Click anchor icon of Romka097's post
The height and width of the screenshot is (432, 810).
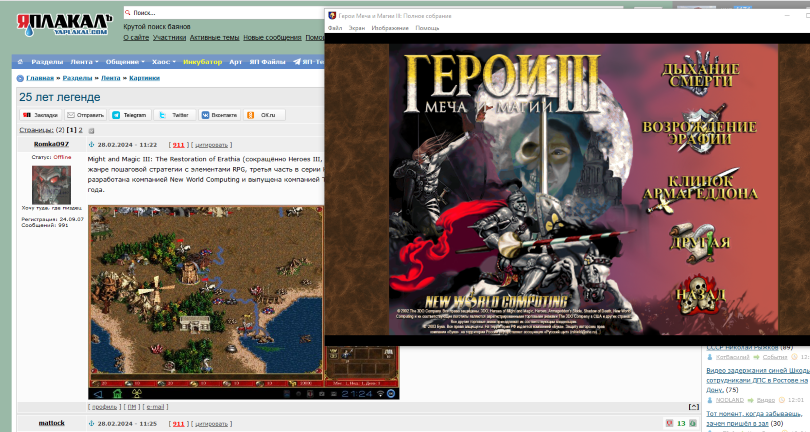pyautogui.click(x=91, y=145)
